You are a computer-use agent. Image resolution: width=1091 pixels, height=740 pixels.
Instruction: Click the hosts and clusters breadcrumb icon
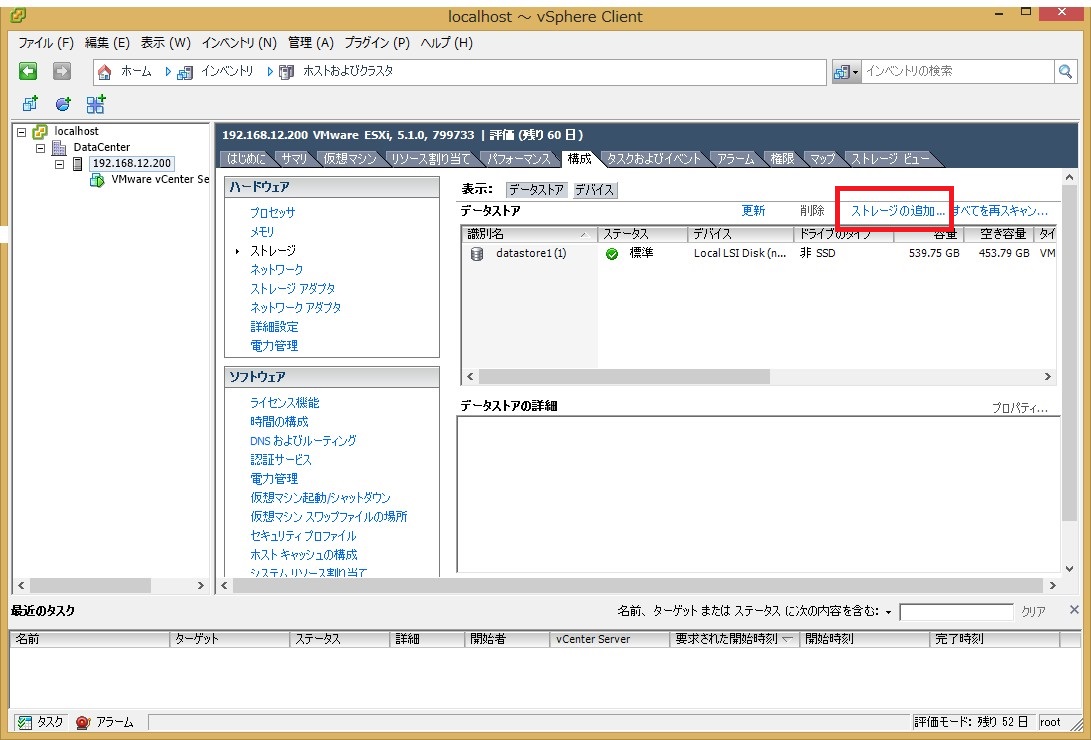coord(286,72)
